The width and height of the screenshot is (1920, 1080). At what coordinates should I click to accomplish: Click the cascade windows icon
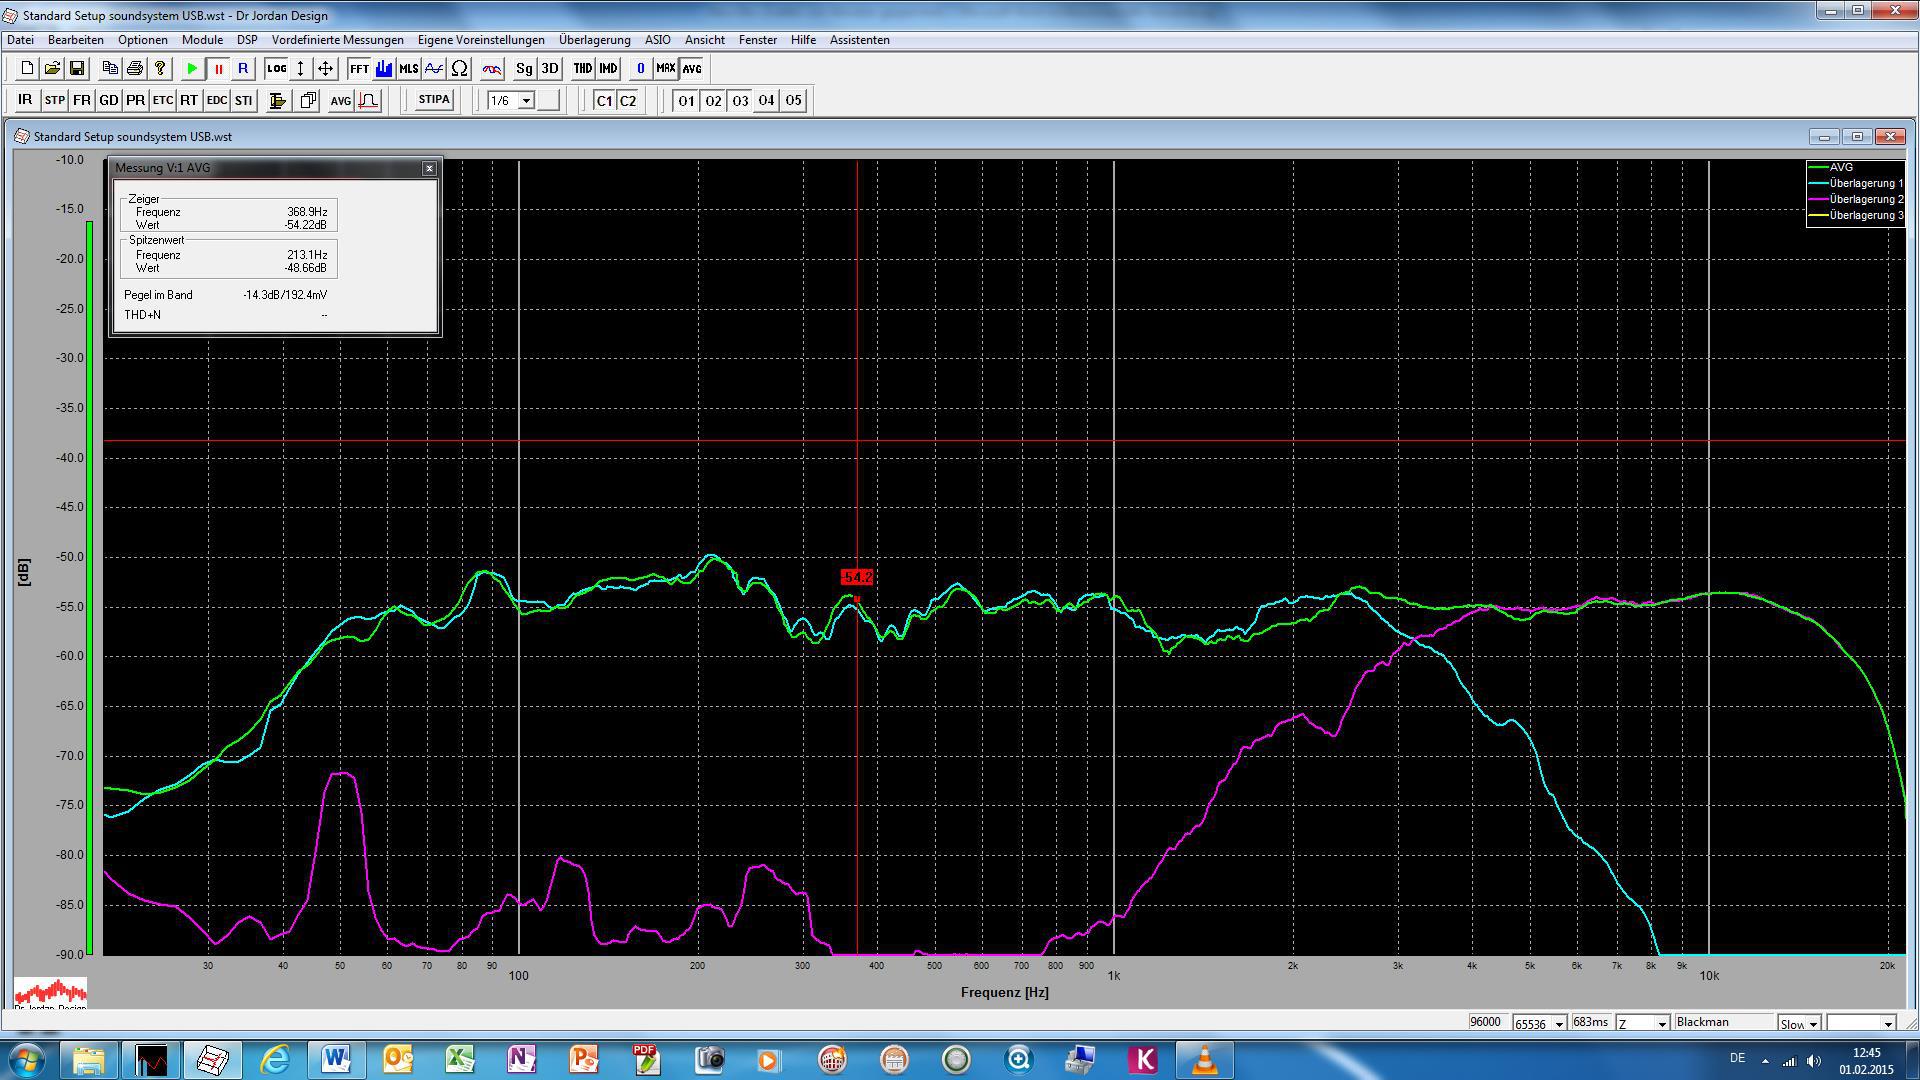[308, 100]
